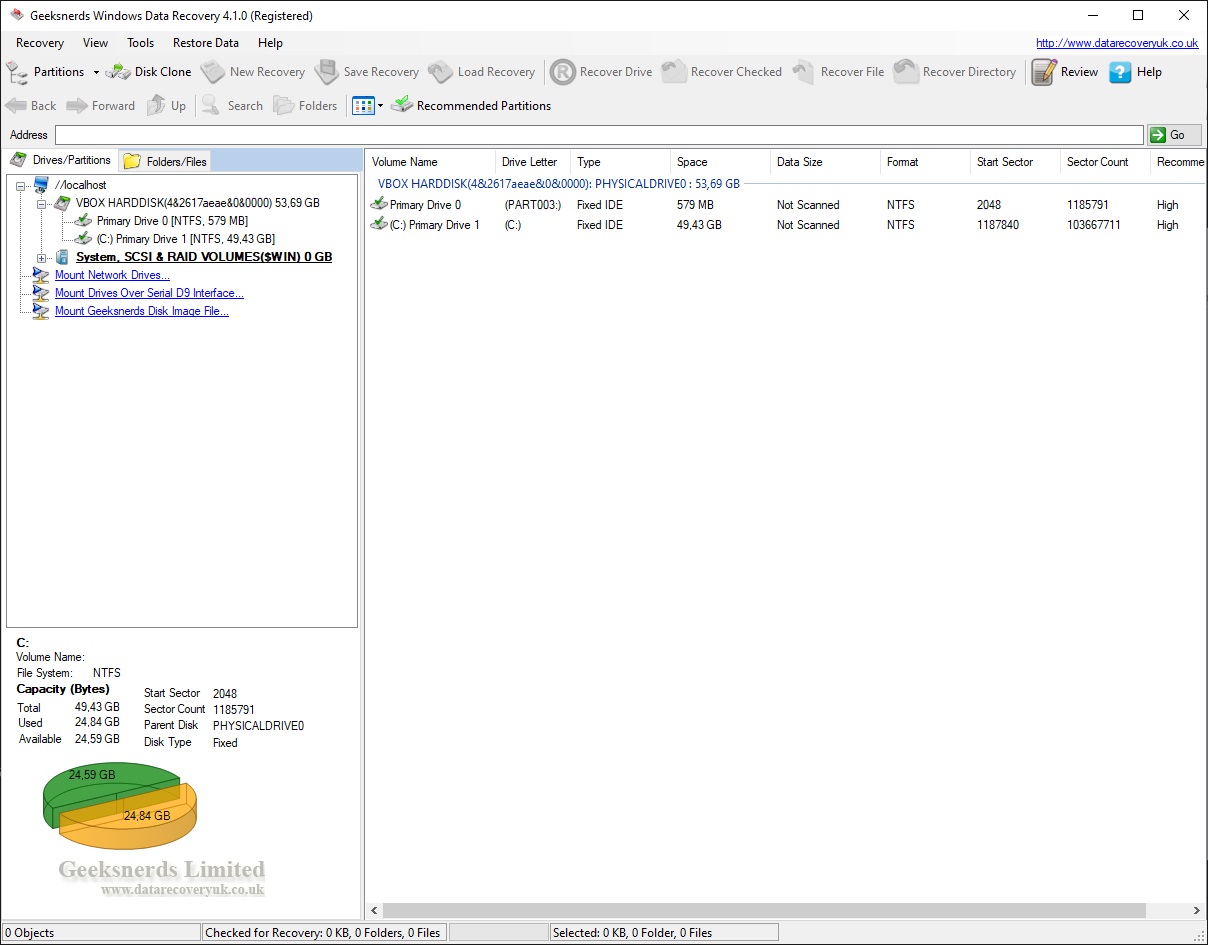Select the 49,43 GB space cell in the list
This screenshot has width=1208, height=945.
(x=699, y=225)
